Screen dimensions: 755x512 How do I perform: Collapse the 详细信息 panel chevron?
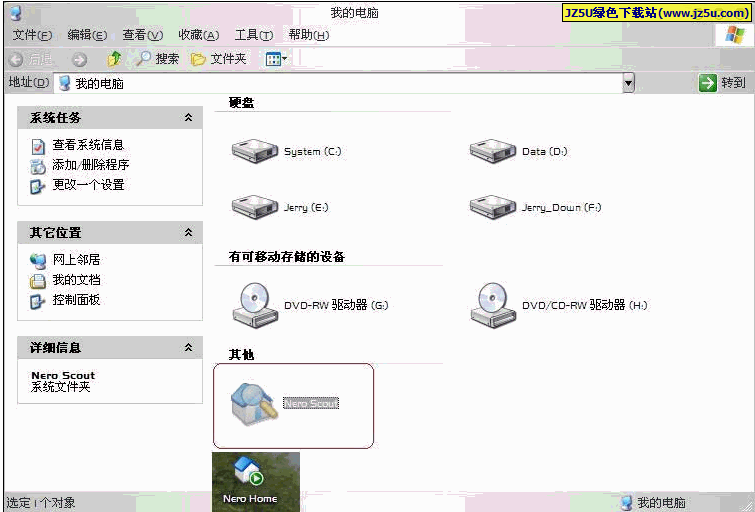pyautogui.click(x=189, y=347)
